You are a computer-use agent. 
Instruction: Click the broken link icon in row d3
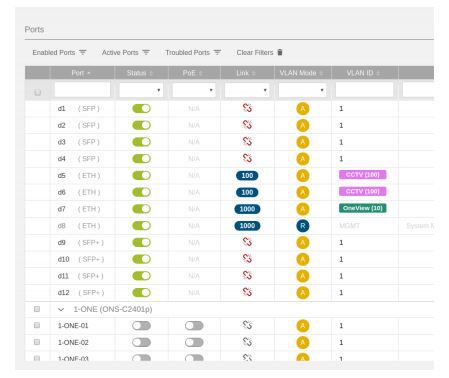[247, 141]
